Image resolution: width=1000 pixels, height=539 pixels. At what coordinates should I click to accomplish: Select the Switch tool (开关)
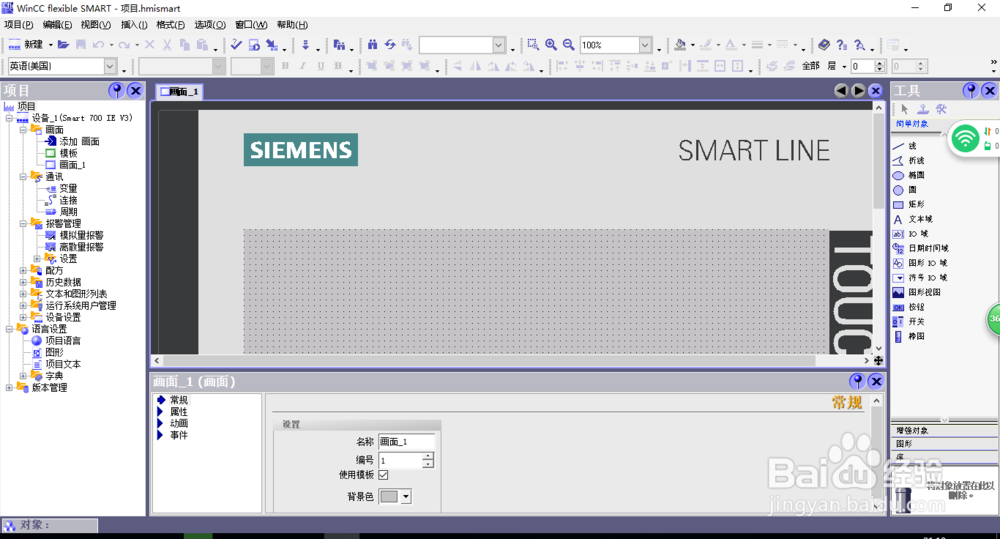(909, 322)
